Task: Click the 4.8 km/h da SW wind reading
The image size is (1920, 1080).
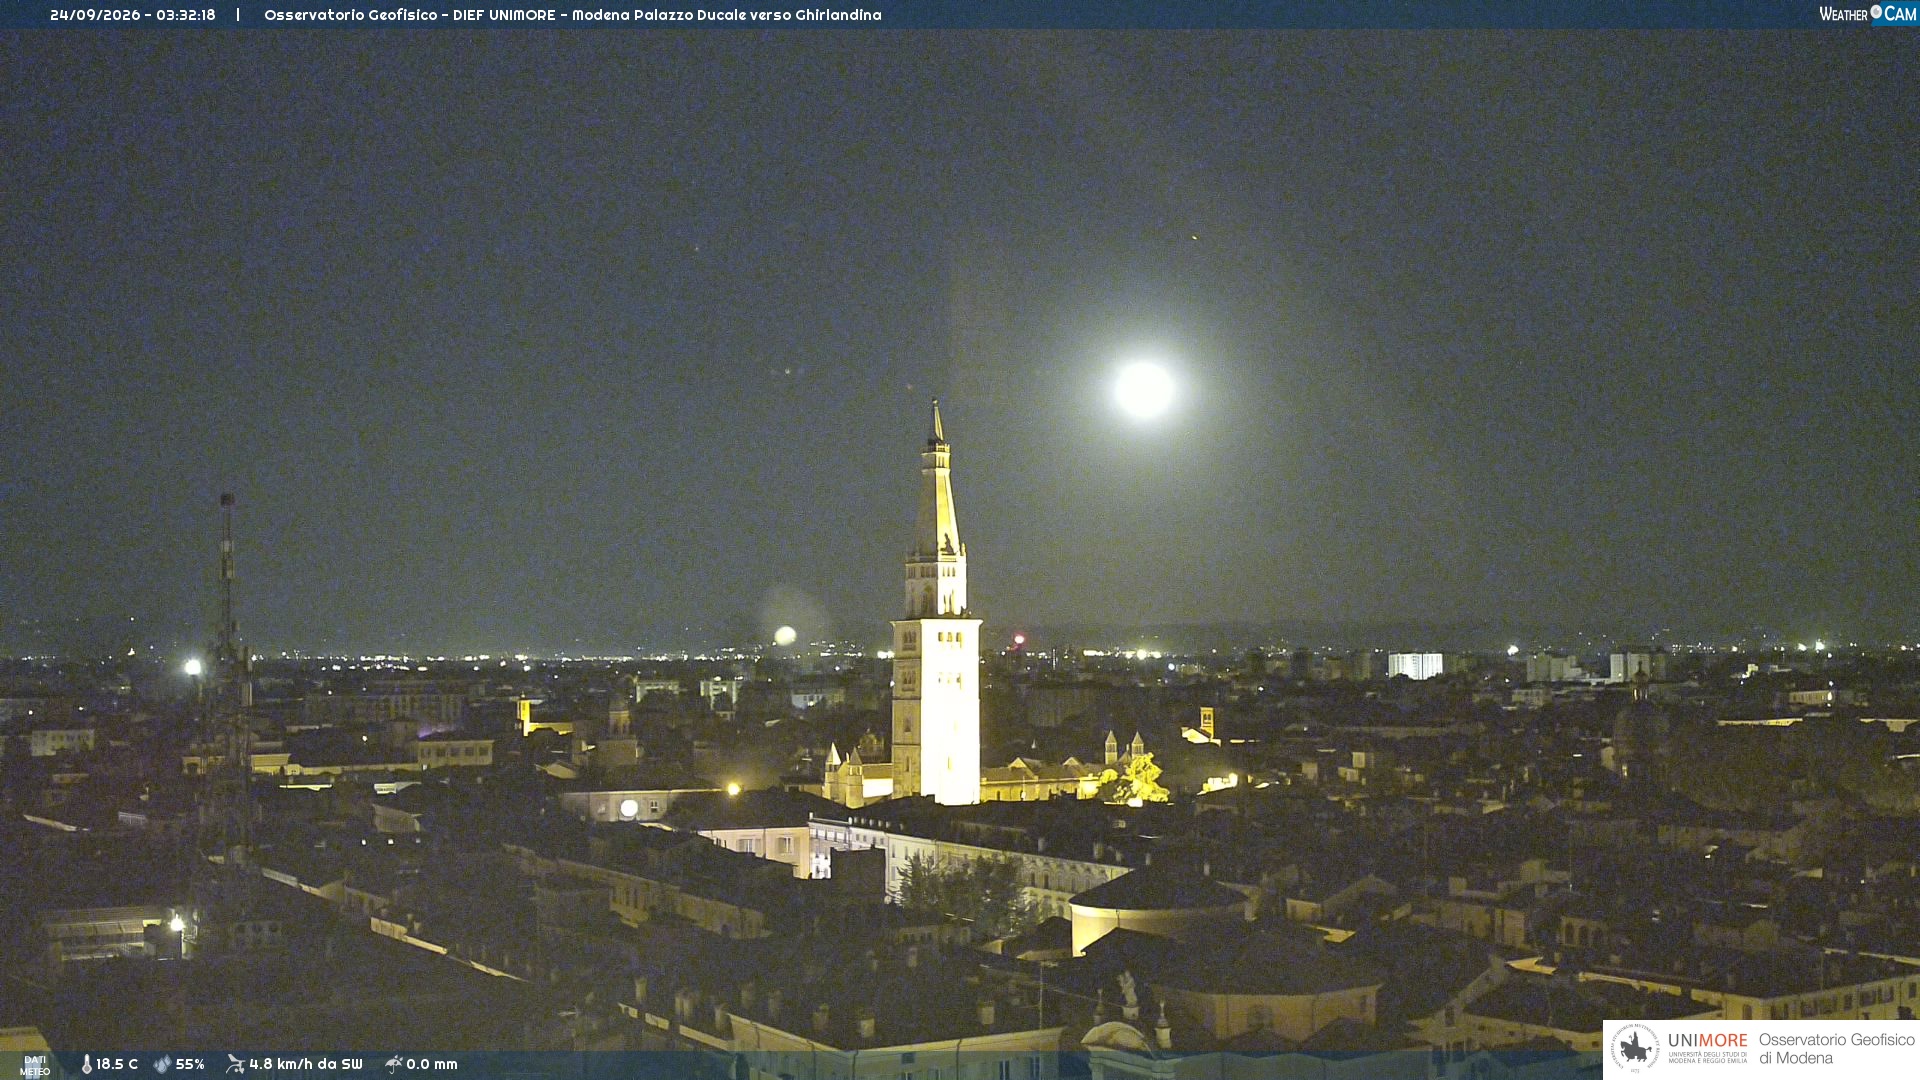Action: tap(306, 1064)
